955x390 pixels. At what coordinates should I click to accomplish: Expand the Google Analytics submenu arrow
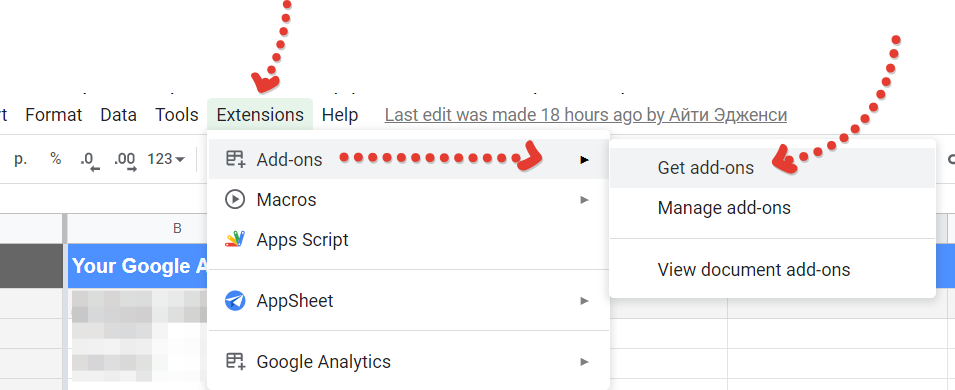point(585,361)
